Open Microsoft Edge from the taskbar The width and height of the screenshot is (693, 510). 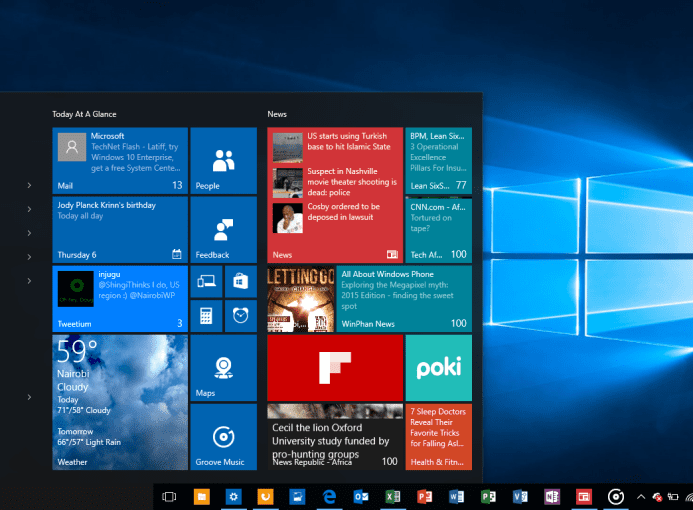pos(328,496)
